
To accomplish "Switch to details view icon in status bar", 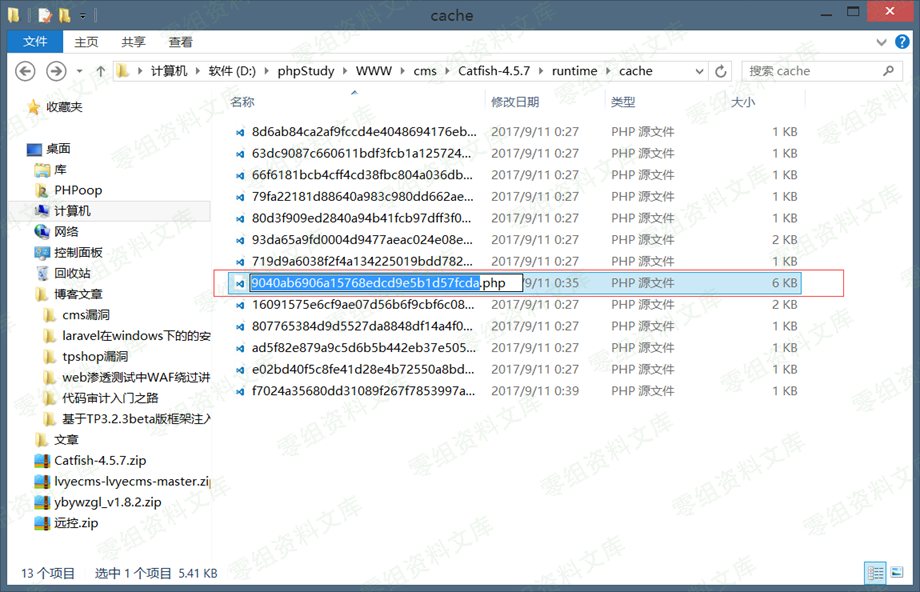I will [x=876, y=573].
